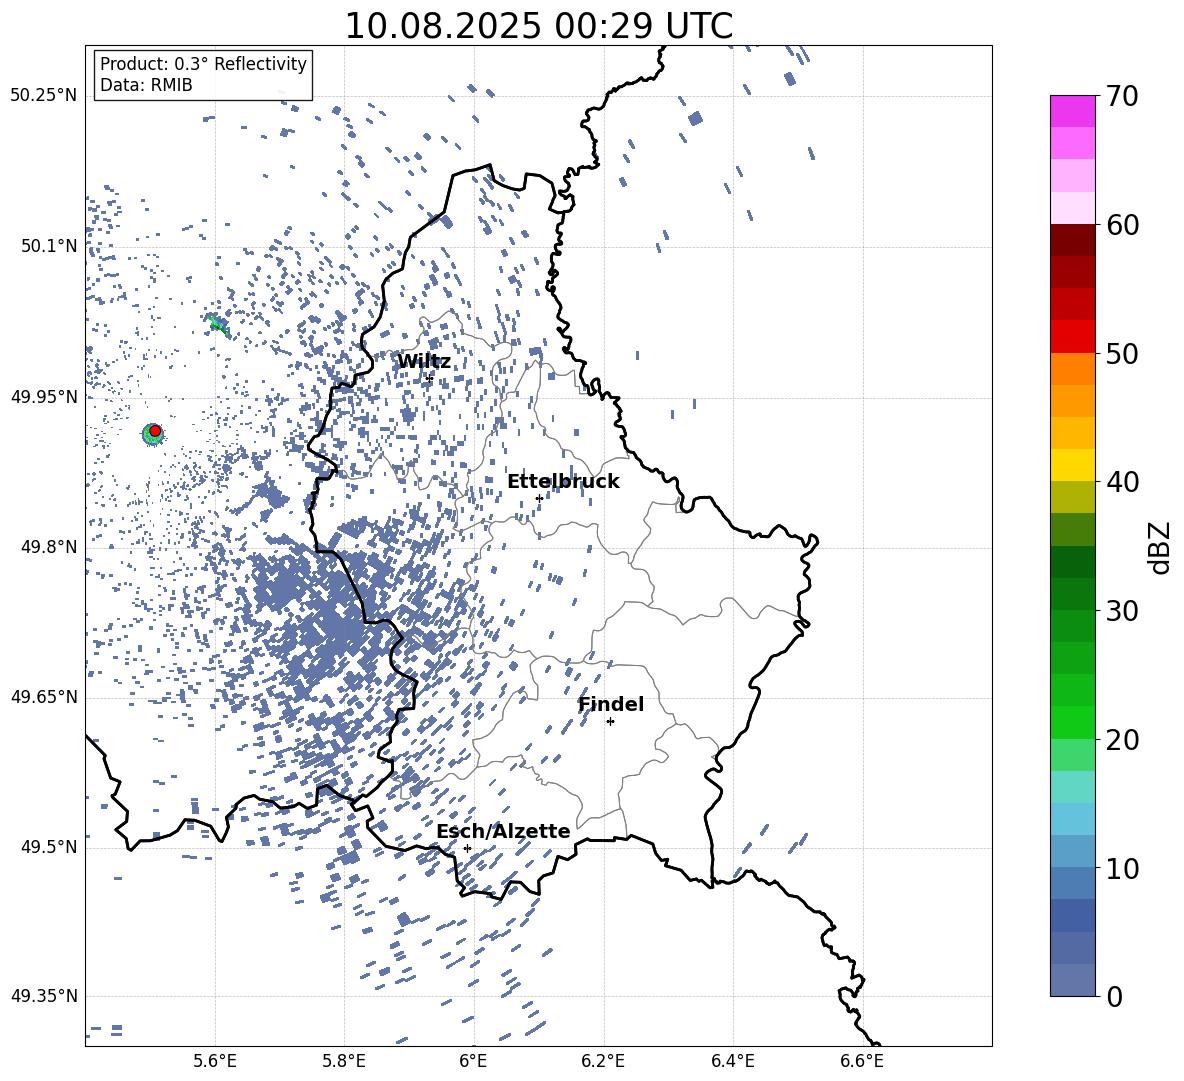The width and height of the screenshot is (1184, 1081).
Task: Click the cross marker below Ettelbruck label
Action: 539,498
